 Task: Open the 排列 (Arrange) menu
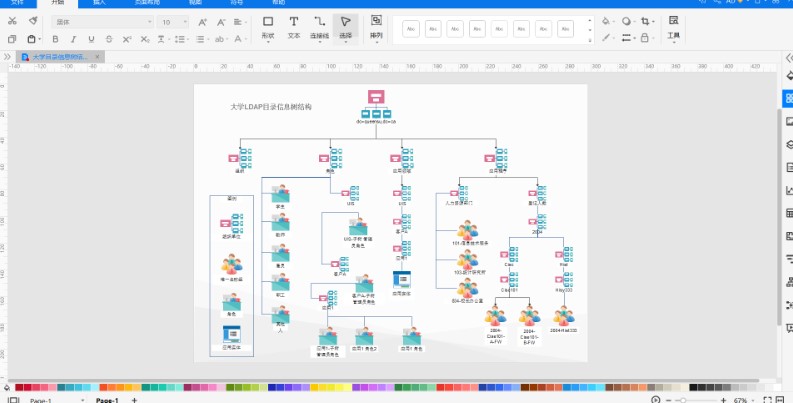[x=376, y=28]
